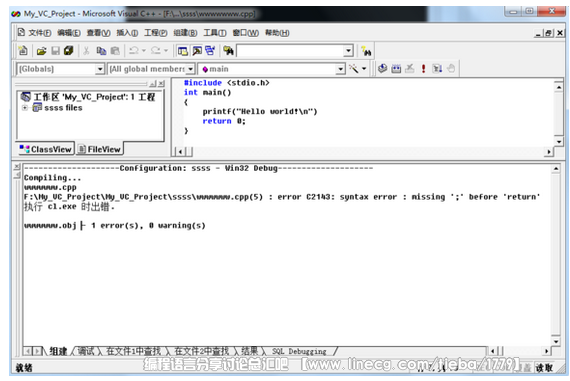Image resolution: width=570 pixels, height=381 pixels.
Task: Click the Window List icon
Action: [210, 51]
